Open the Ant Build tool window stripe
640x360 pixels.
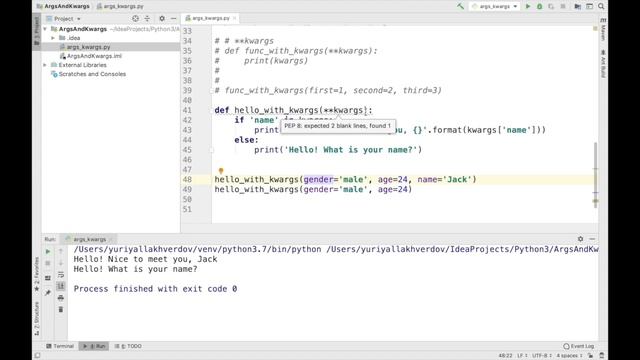pyautogui.click(x=603, y=64)
